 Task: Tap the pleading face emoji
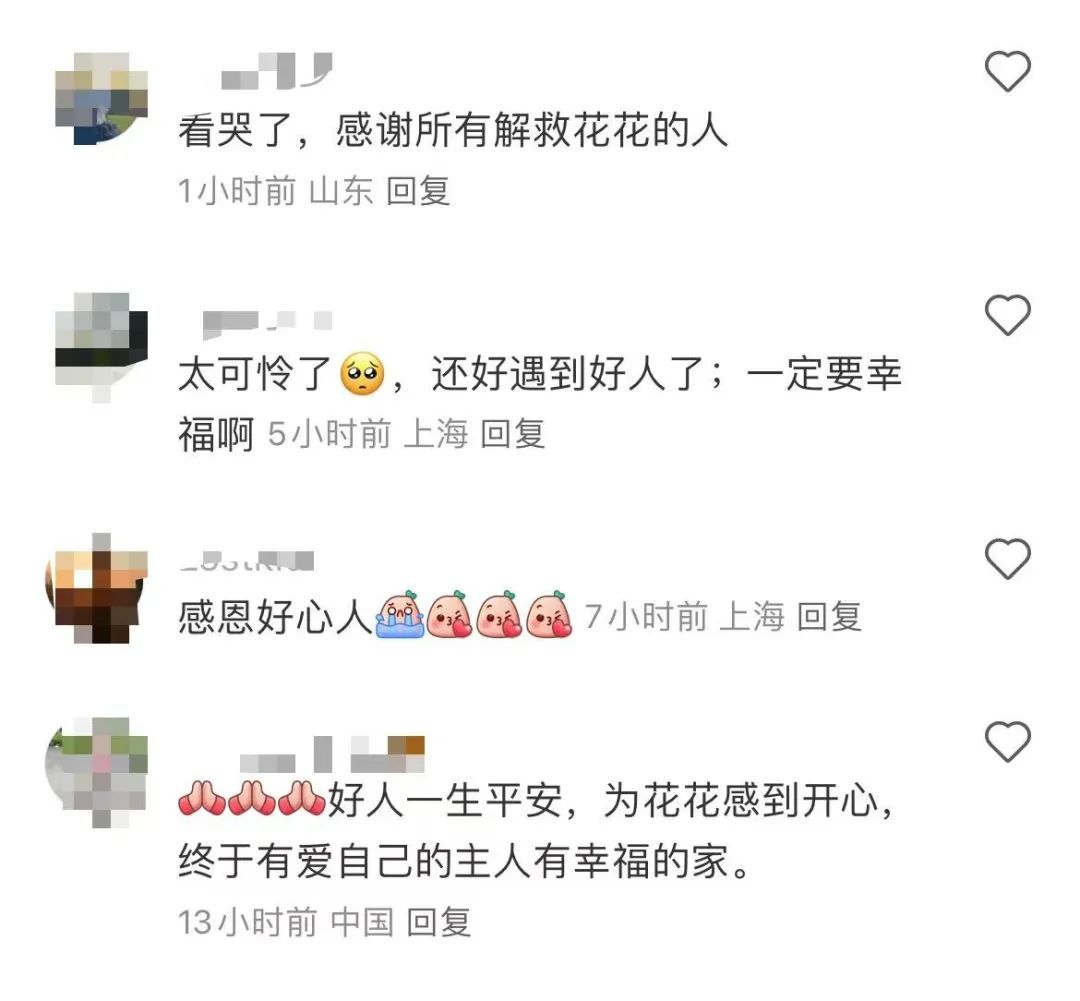click(362, 374)
